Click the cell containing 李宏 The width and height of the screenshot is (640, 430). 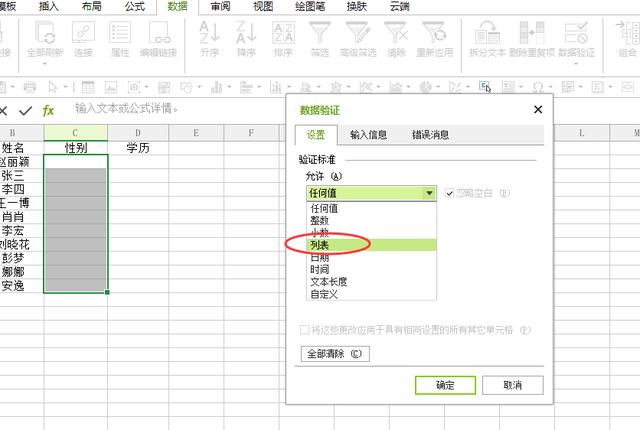[21, 231]
